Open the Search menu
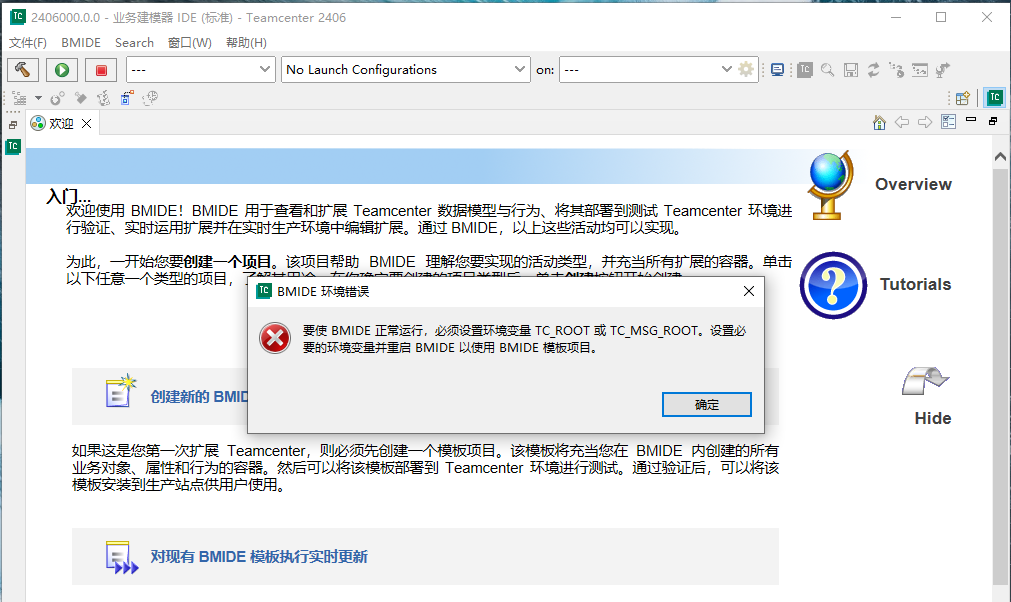 point(134,43)
